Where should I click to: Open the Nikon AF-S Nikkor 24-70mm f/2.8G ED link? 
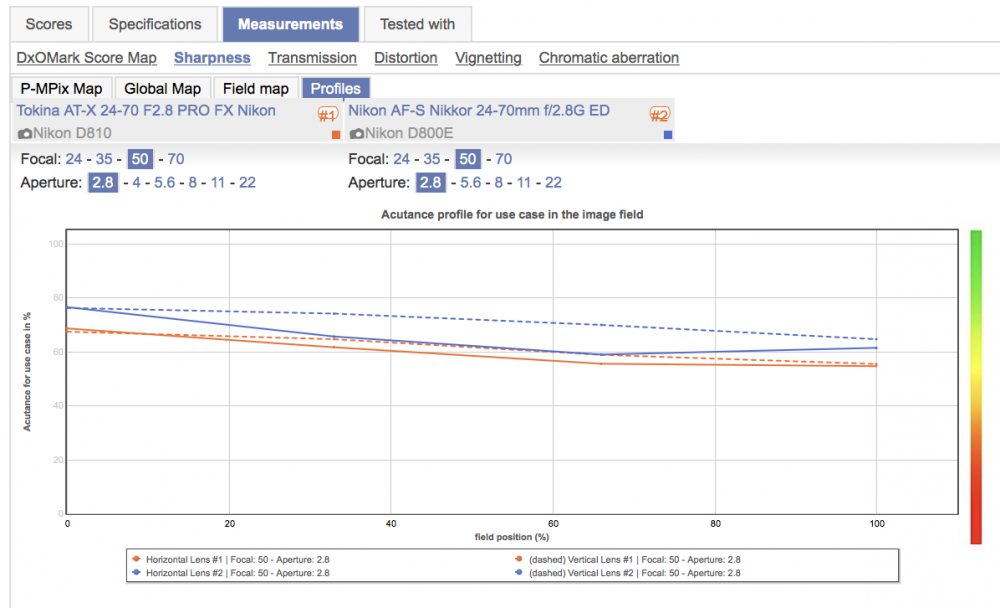tap(479, 110)
